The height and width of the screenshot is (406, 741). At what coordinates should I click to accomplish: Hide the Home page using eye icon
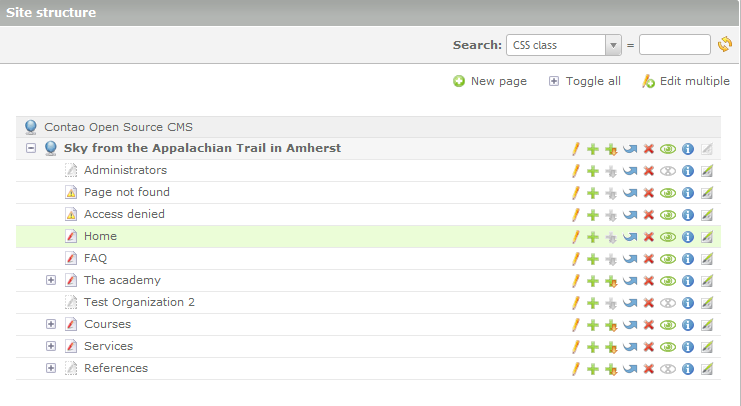pyautogui.click(x=668, y=237)
